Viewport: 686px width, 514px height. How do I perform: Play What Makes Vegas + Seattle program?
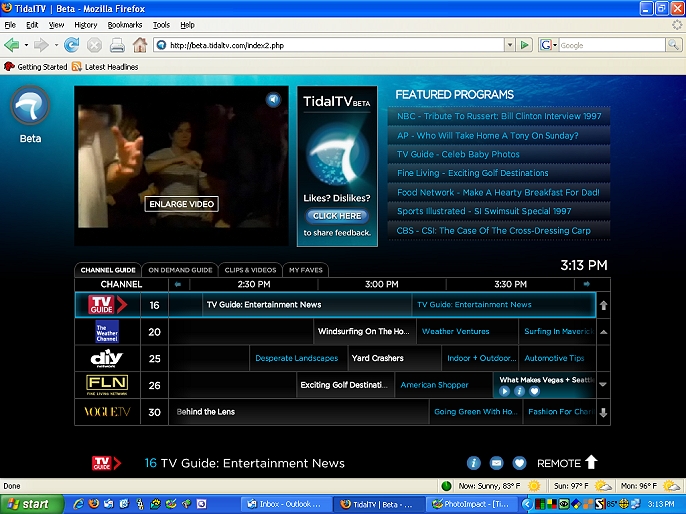click(504, 391)
